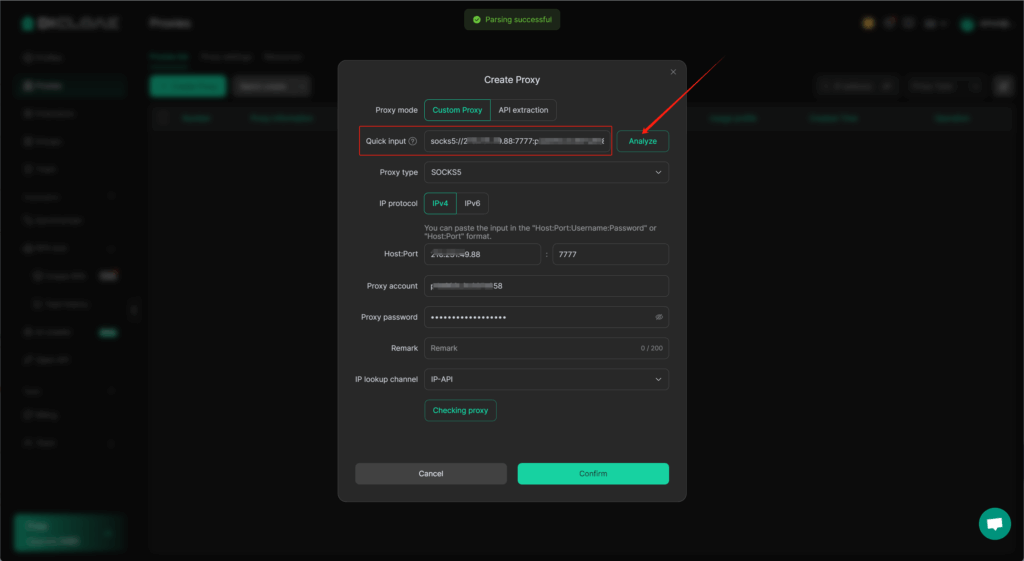Viewport: 1024px width, 561px height.
Task: Cancel the Create Proxy dialog
Action: tap(431, 473)
